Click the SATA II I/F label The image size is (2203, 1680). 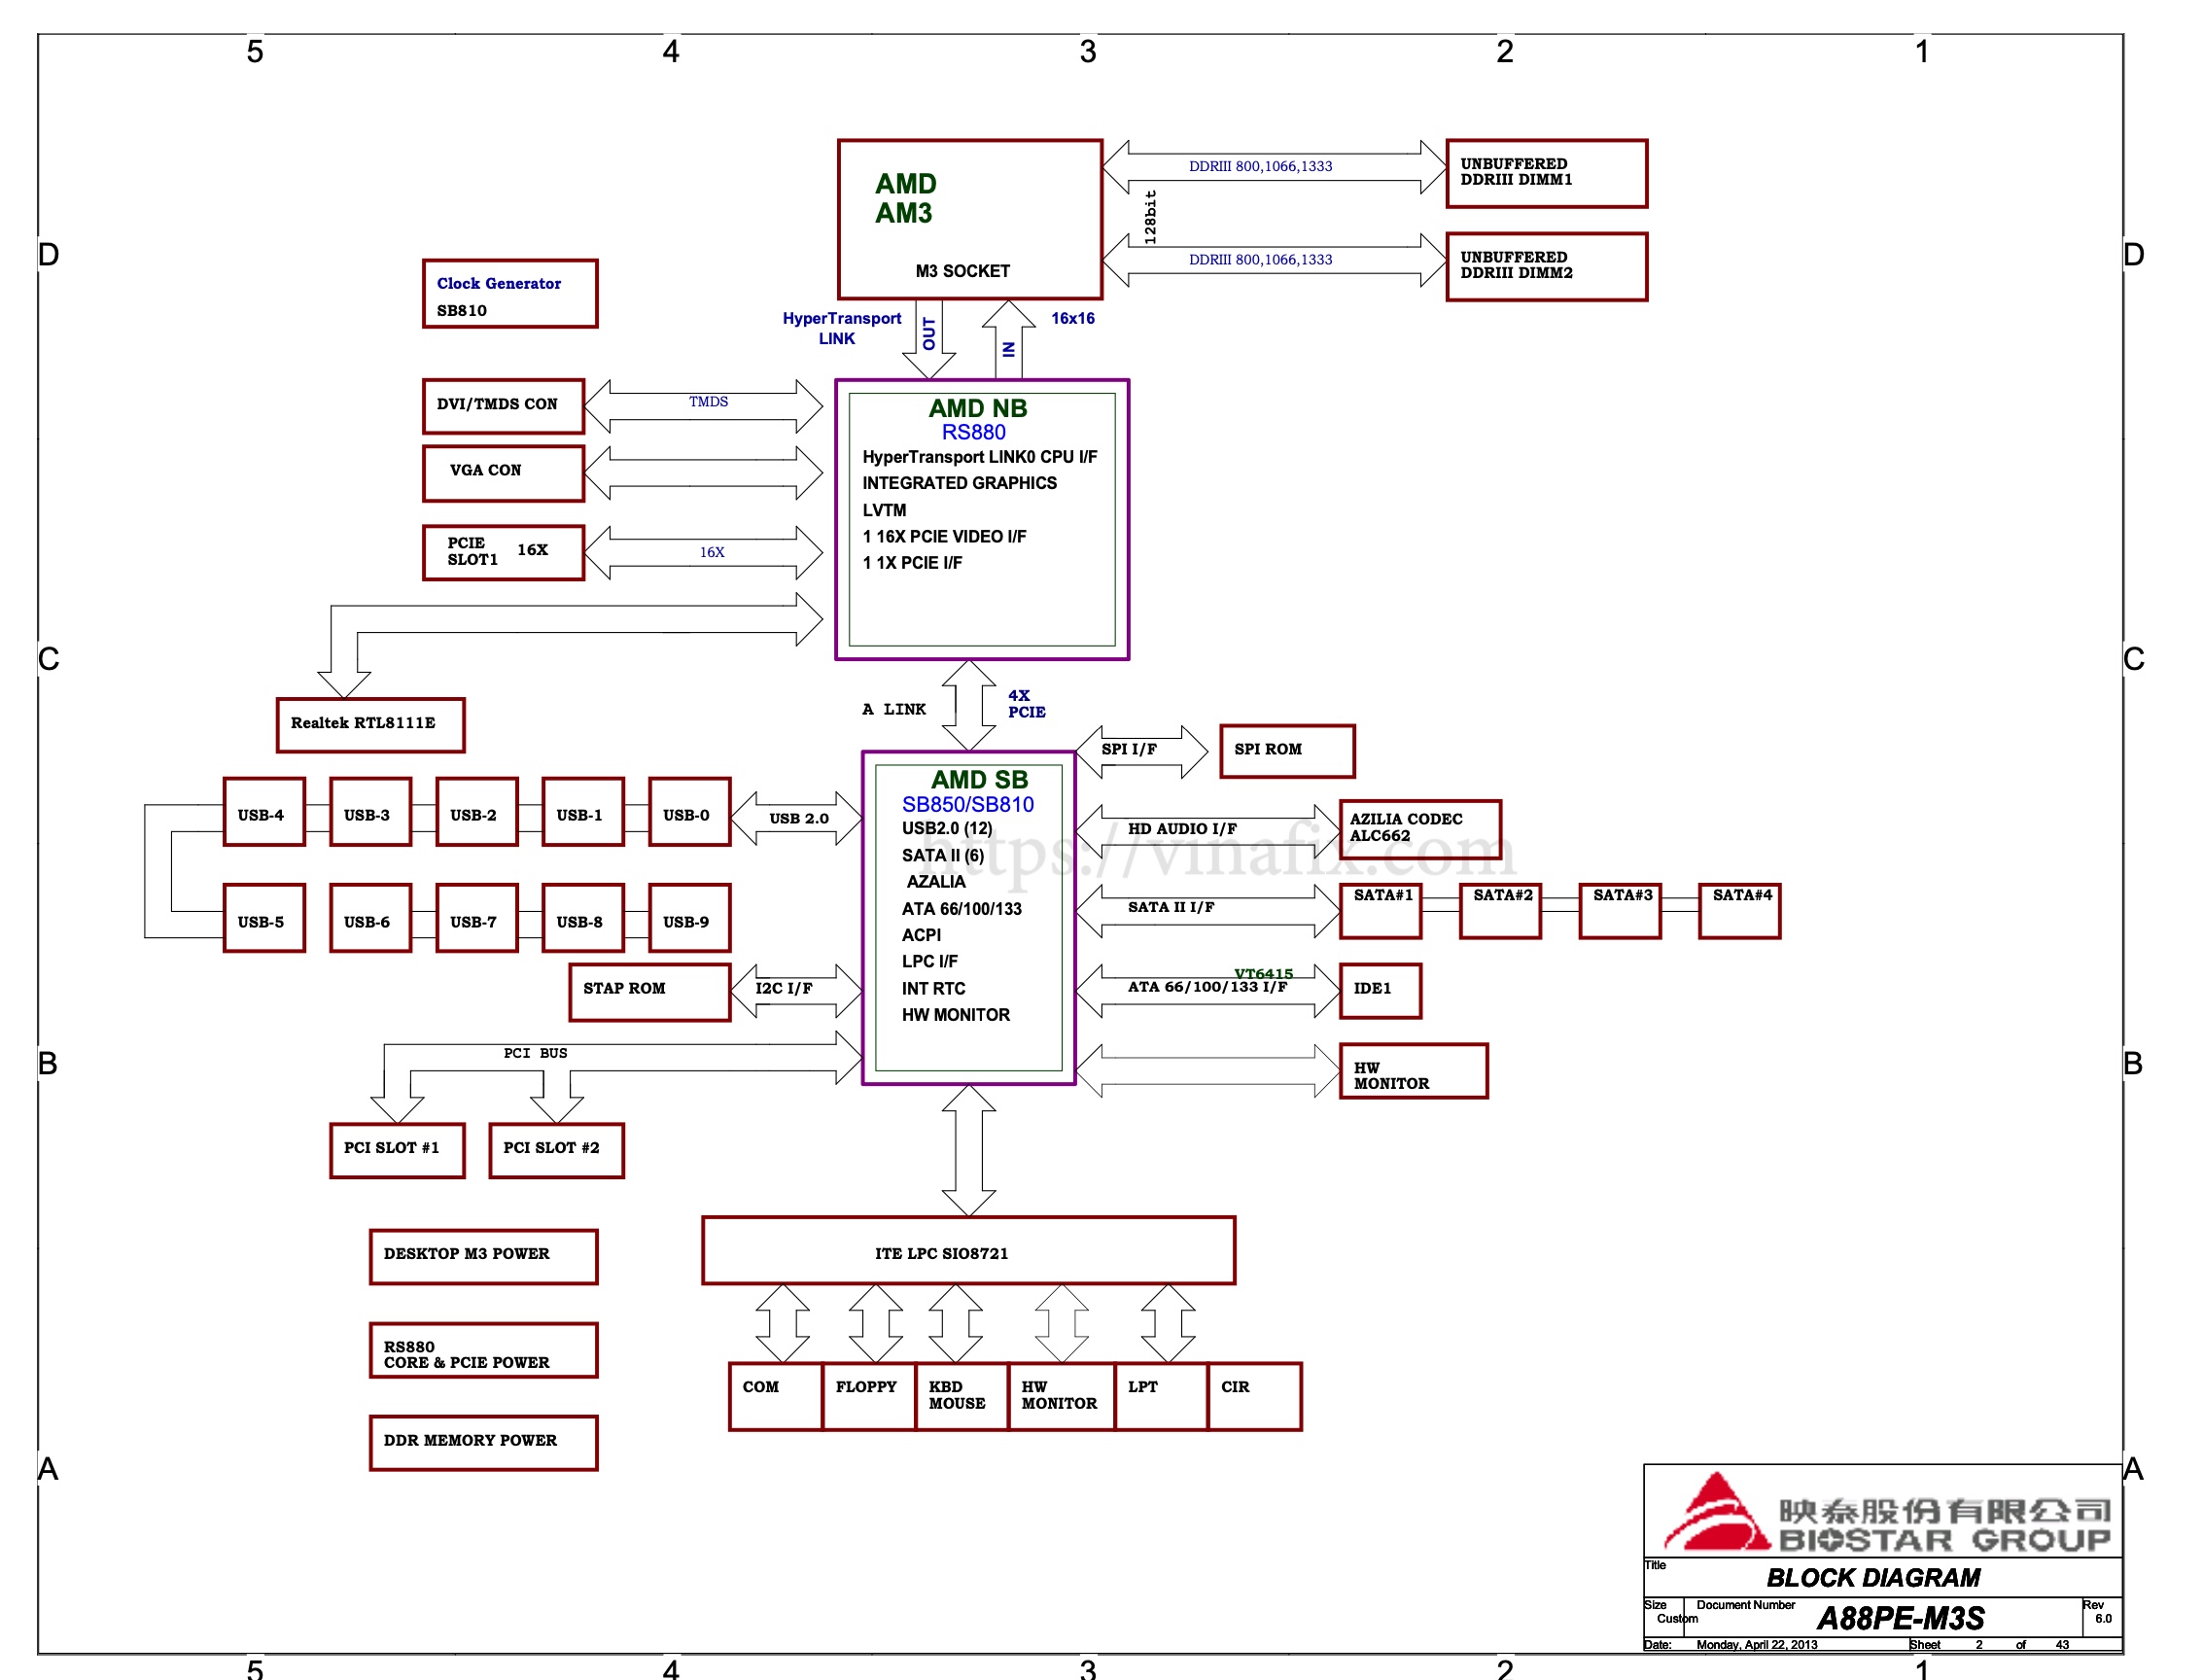(x=1171, y=907)
